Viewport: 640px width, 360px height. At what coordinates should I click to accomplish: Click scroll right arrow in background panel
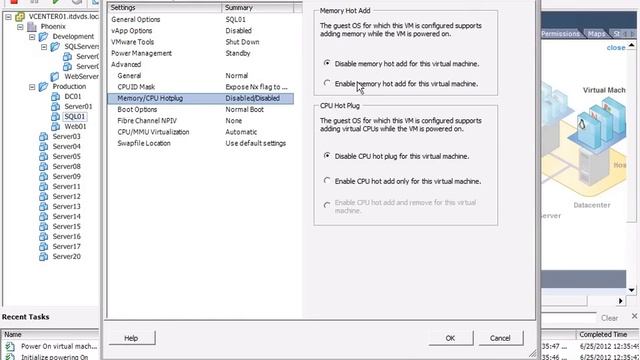[620, 301]
